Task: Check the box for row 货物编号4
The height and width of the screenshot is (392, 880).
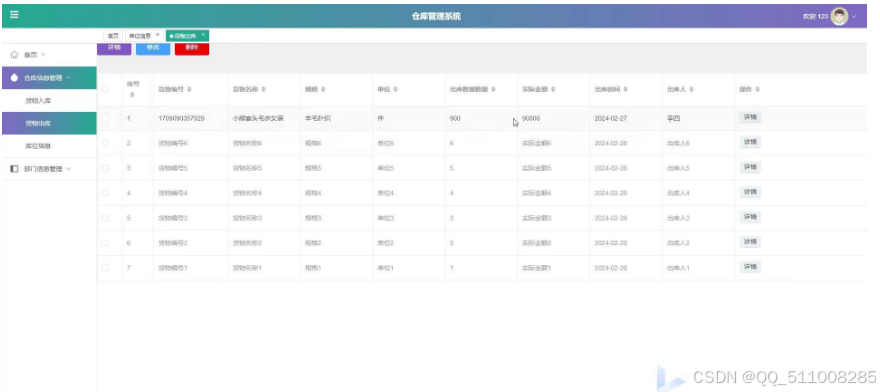Action: pos(105,193)
